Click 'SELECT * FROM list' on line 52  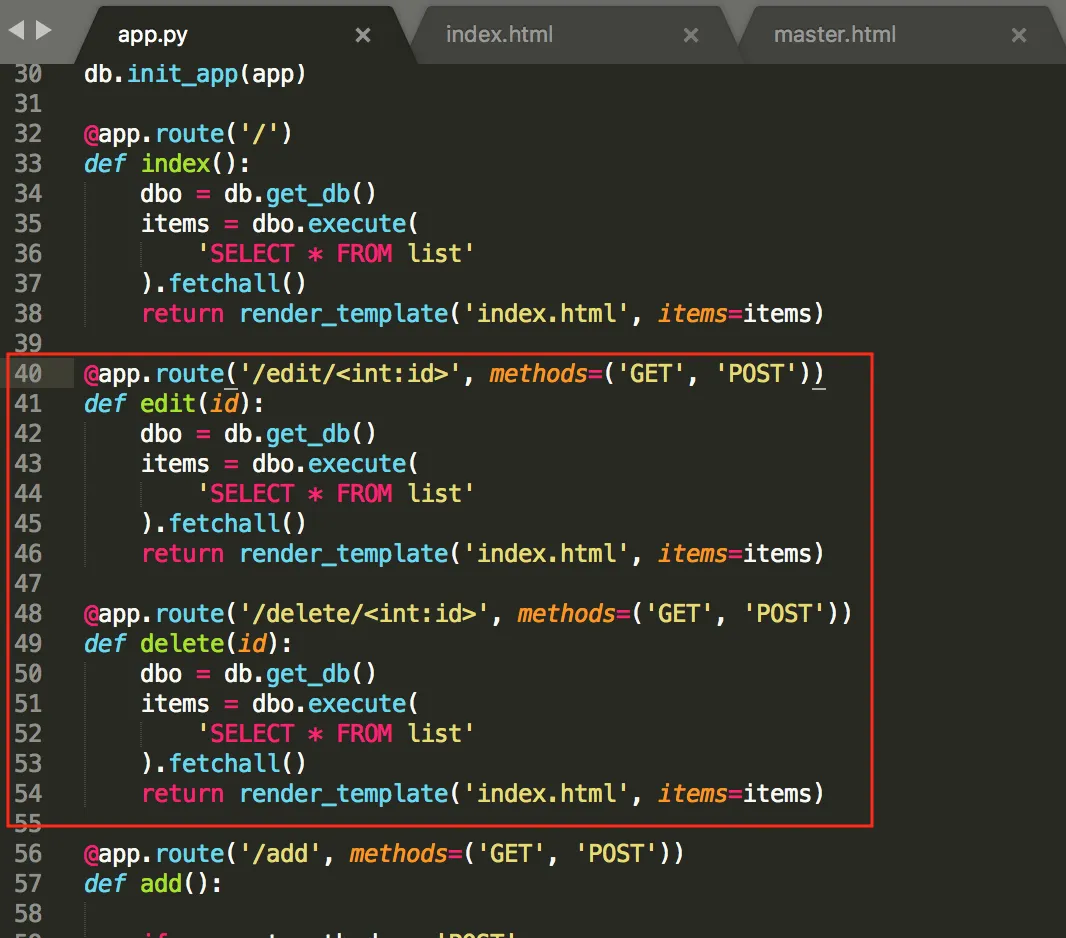tap(336, 734)
